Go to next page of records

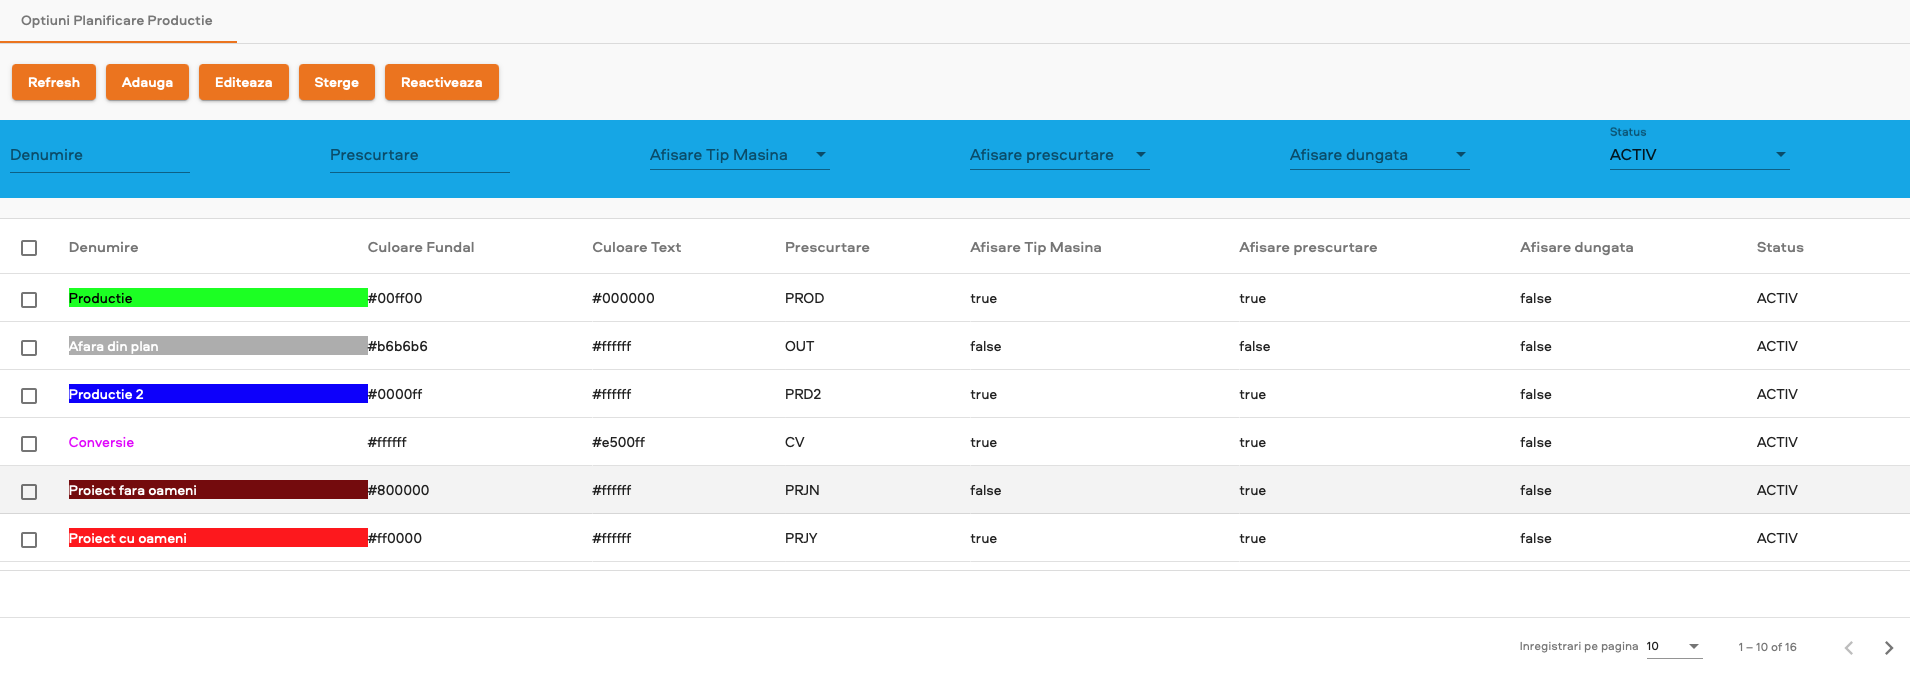pos(1888,648)
